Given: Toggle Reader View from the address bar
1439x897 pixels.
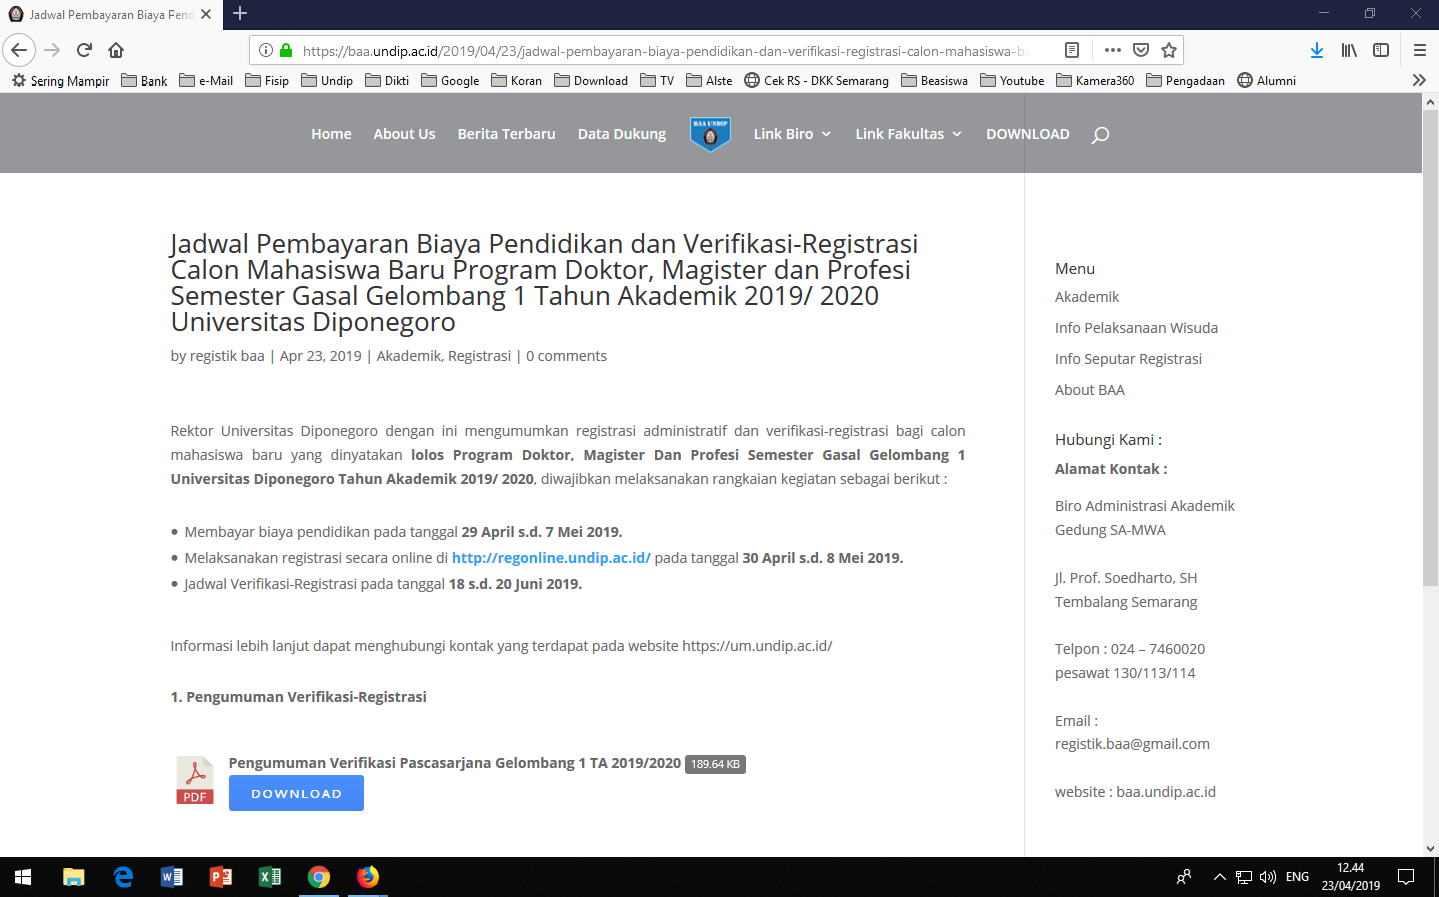Looking at the screenshot, I should click(1071, 49).
